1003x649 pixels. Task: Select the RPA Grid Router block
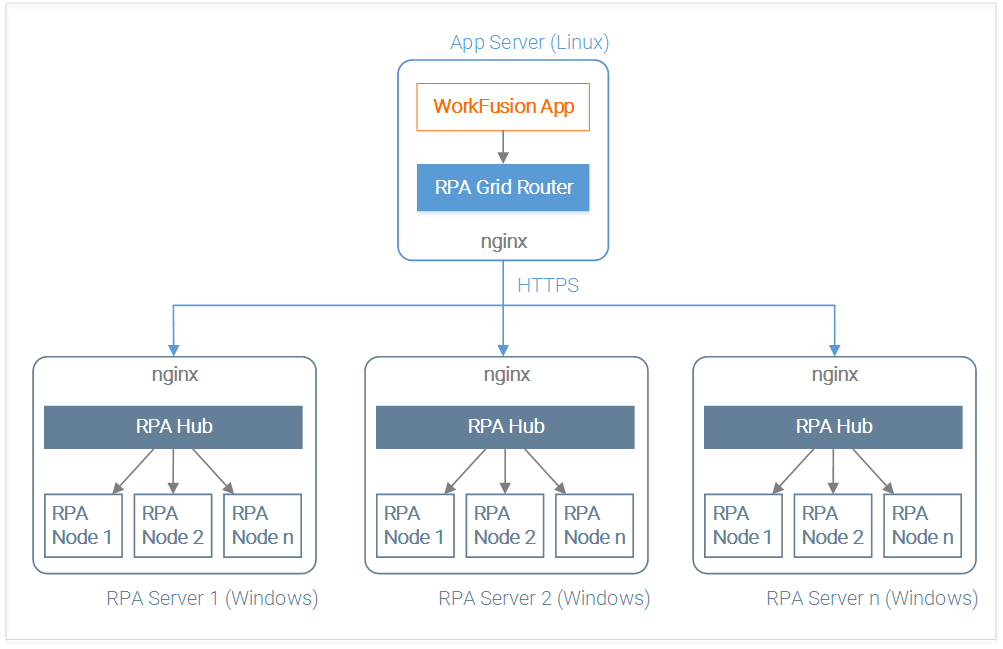[x=503, y=187]
